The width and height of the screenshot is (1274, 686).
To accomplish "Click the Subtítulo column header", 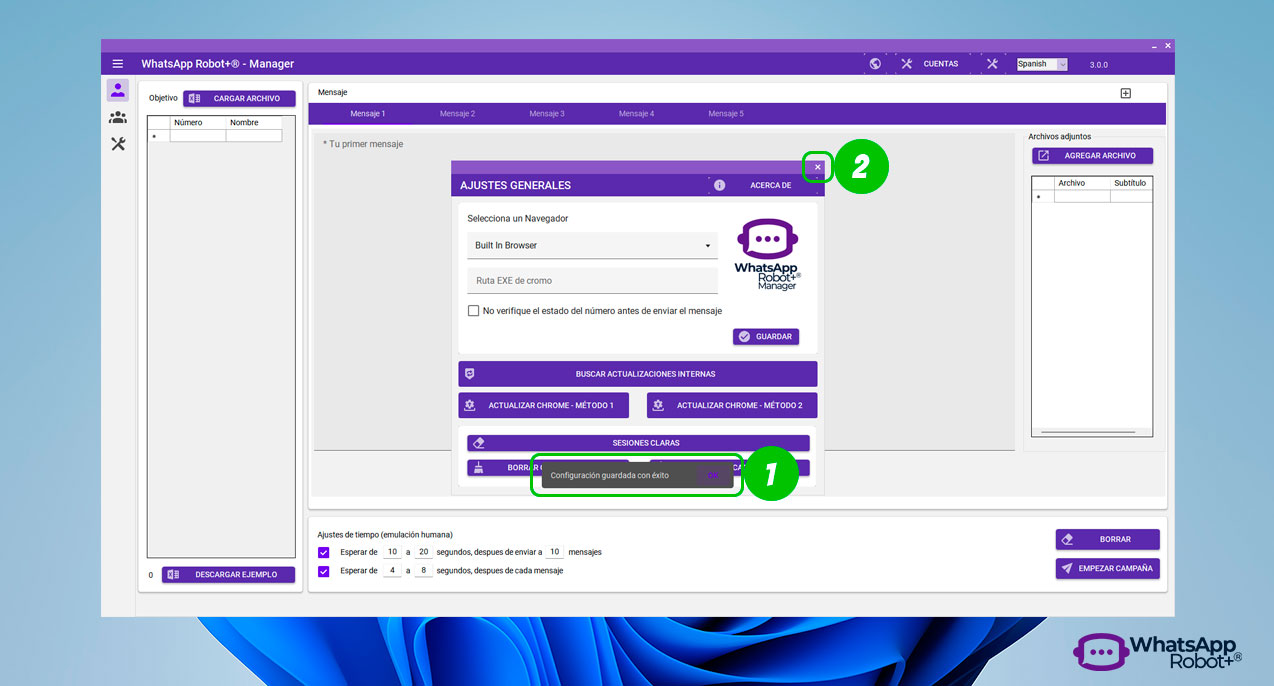I will point(1131,184).
